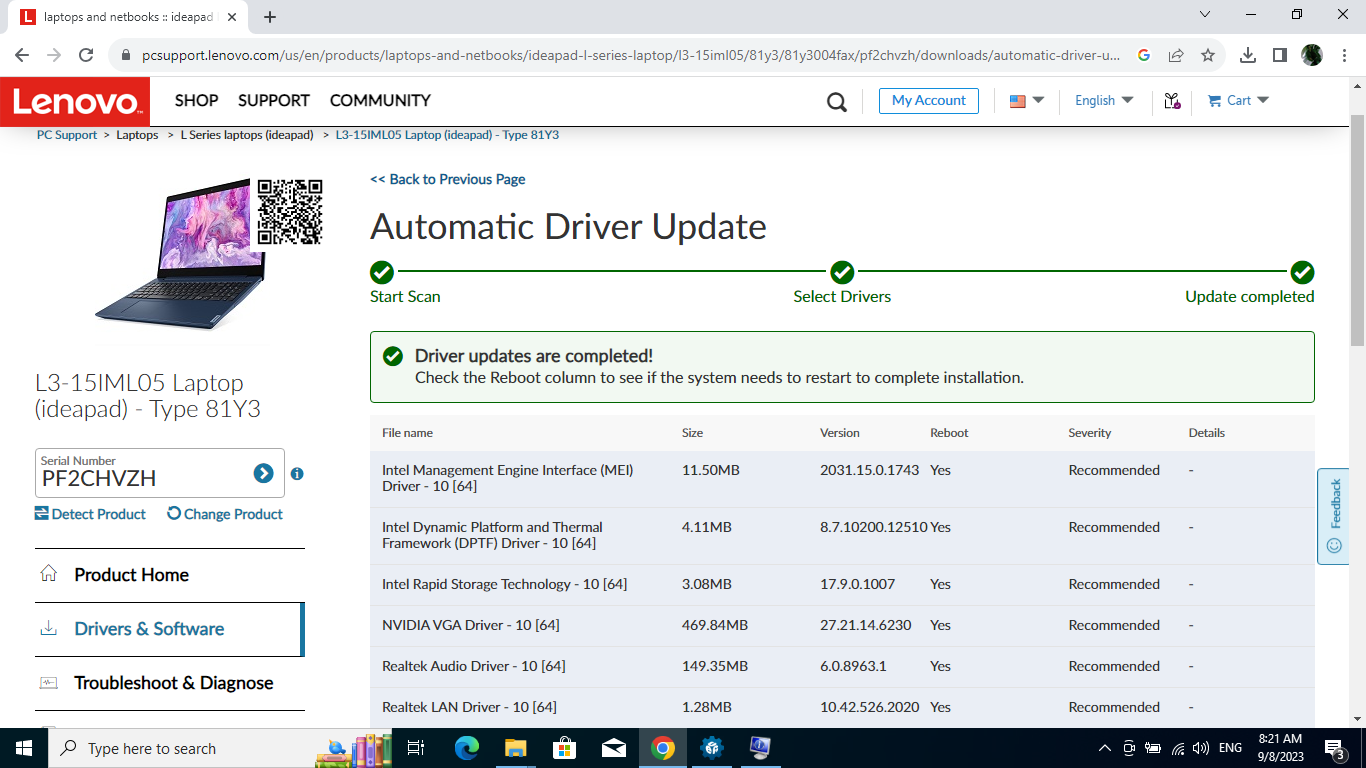This screenshot has height=768, width=1366.
Task: Click Detect Product link
Action: pos(90,514)
